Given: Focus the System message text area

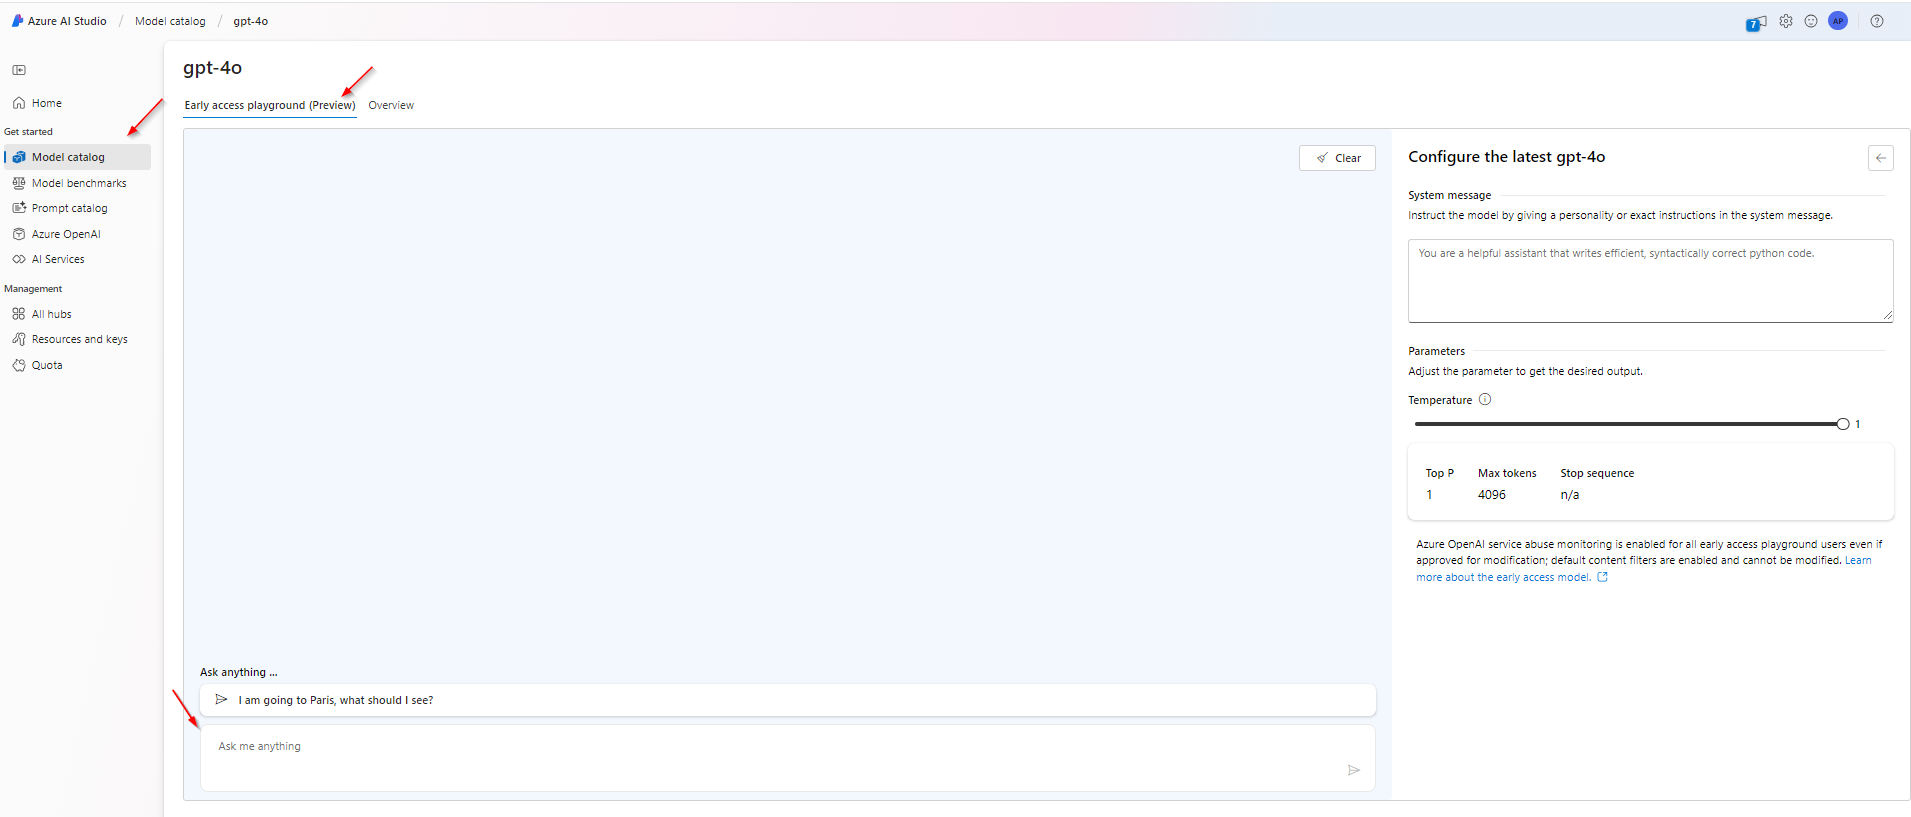Looking at the screenshot, I should coord(1650,281).
